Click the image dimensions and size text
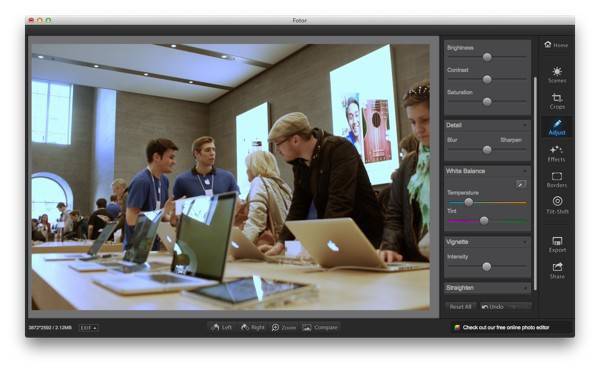The width and height of the screenshot is (600, 372). 50,328
